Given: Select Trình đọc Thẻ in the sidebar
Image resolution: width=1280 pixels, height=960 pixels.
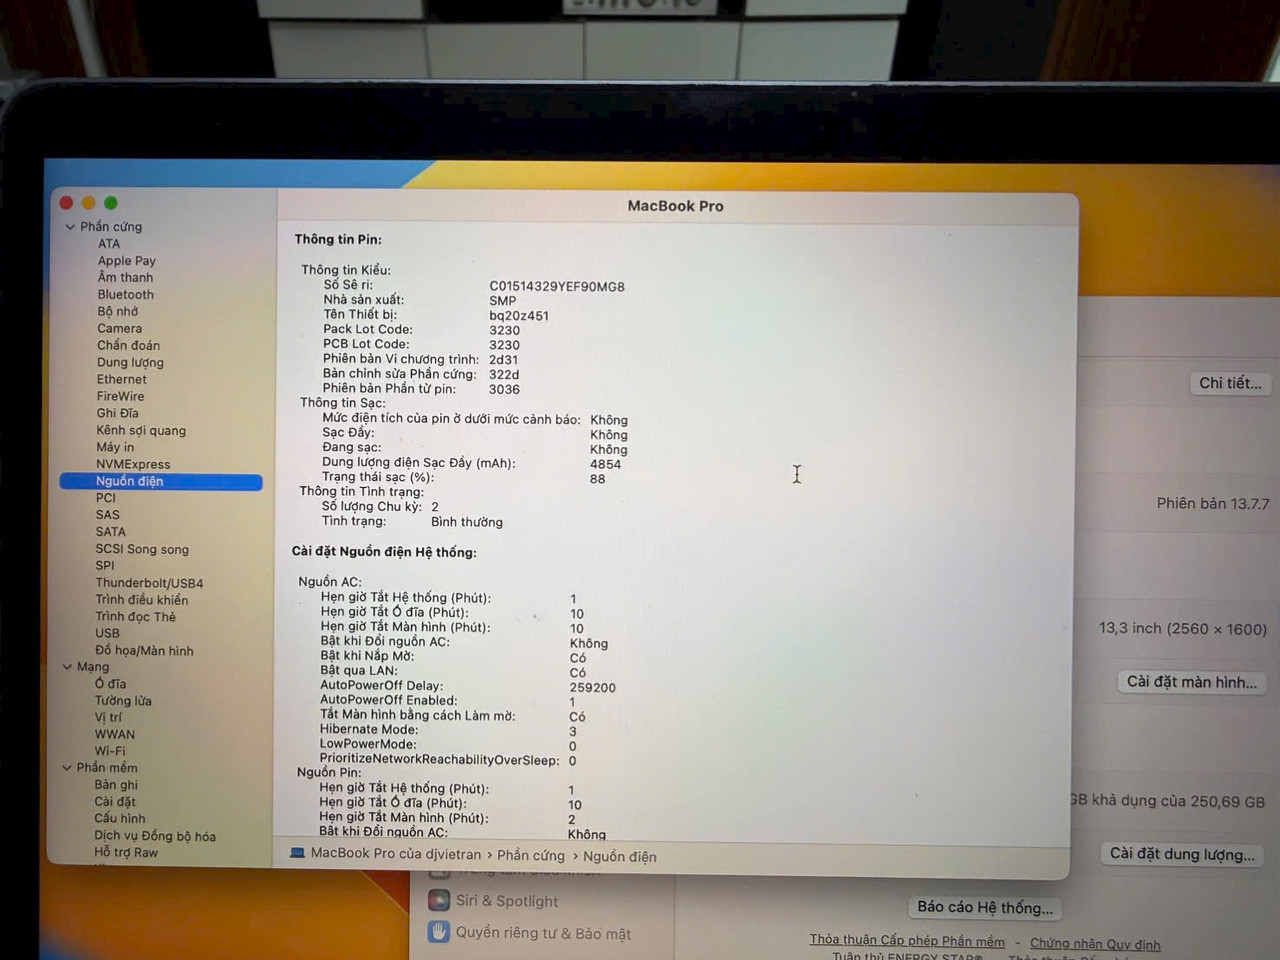Looking at the screenshot, I should click(x=136, y=617).
